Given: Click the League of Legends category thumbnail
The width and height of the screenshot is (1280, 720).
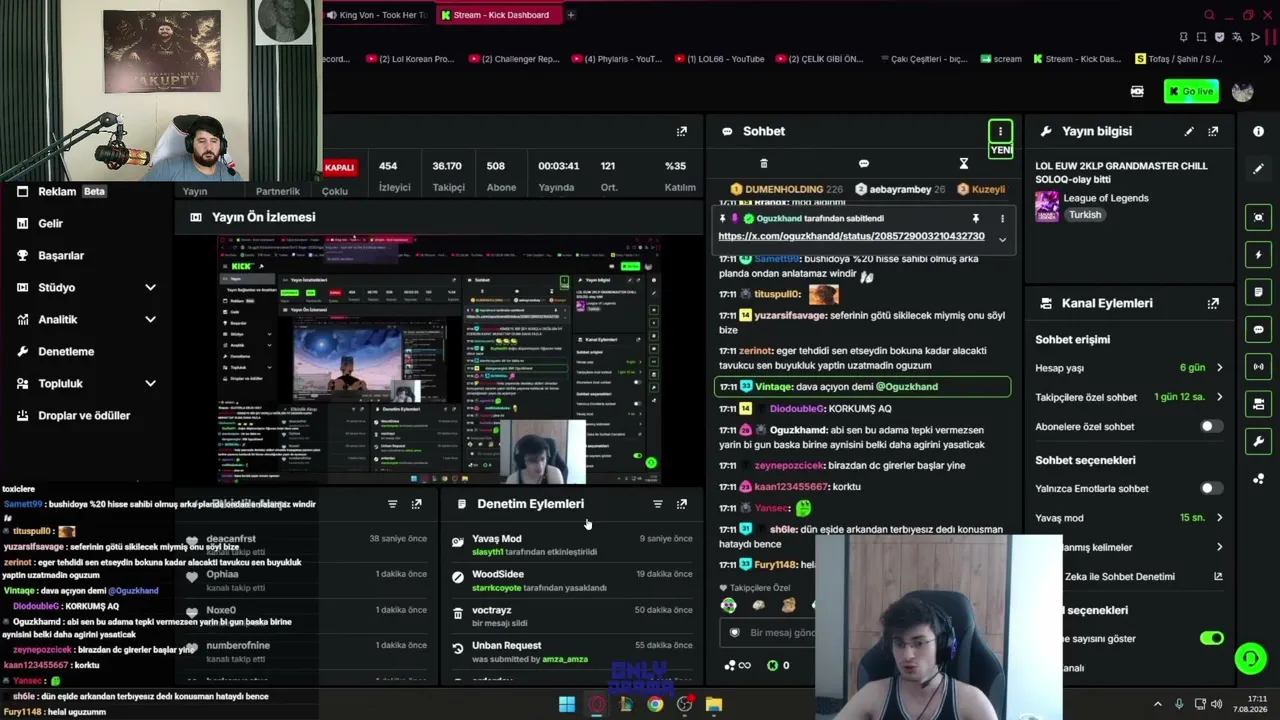Looking at the screenshot, I should click(x=1047, y=206).
